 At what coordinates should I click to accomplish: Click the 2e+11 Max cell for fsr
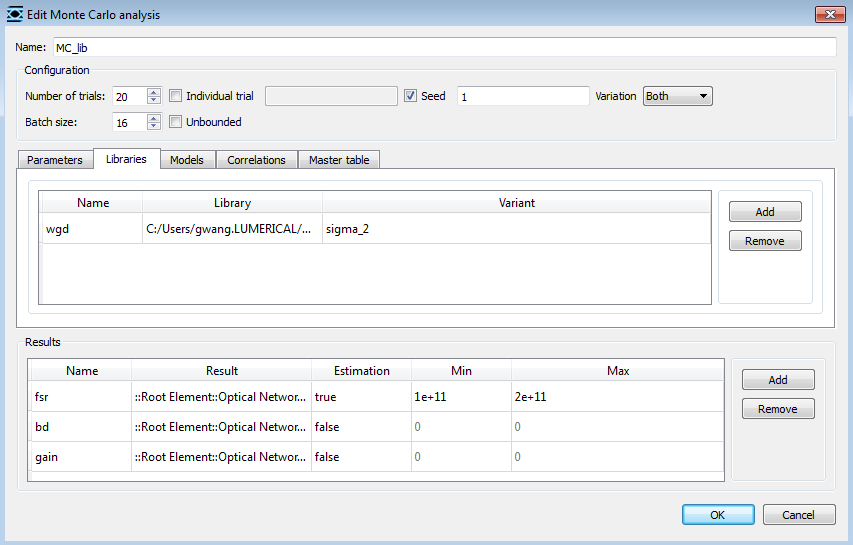coord(617,397)
